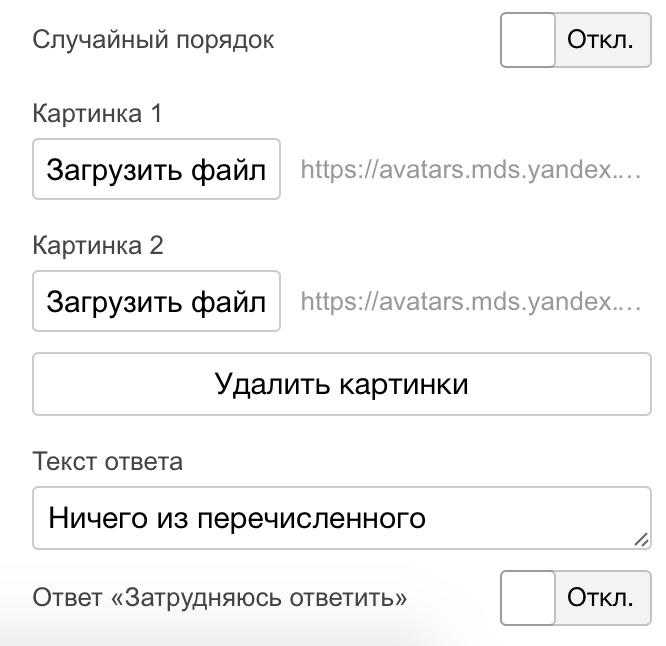This screenshot has height=646, width=666.
Task: Click the Картинка 1 field label
Action: (97, 113)
